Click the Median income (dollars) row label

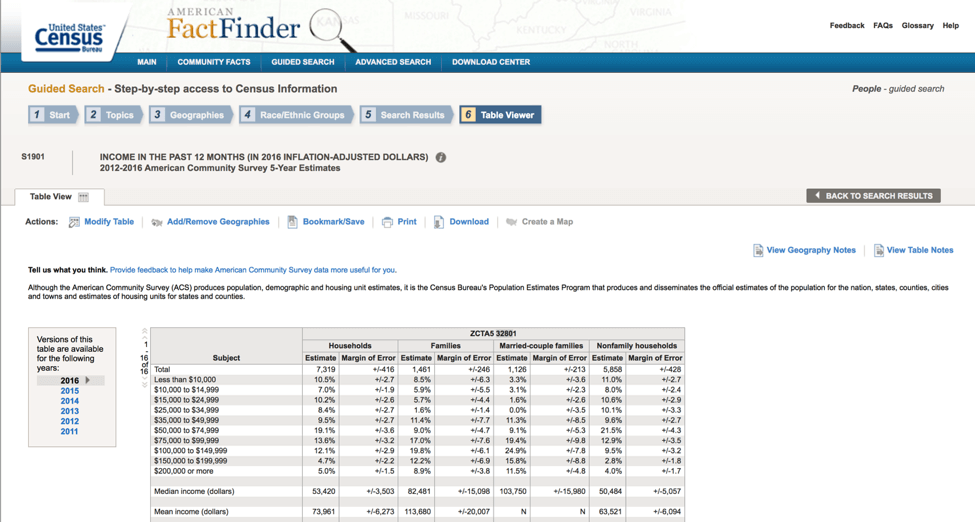click(x=194, y=492)
